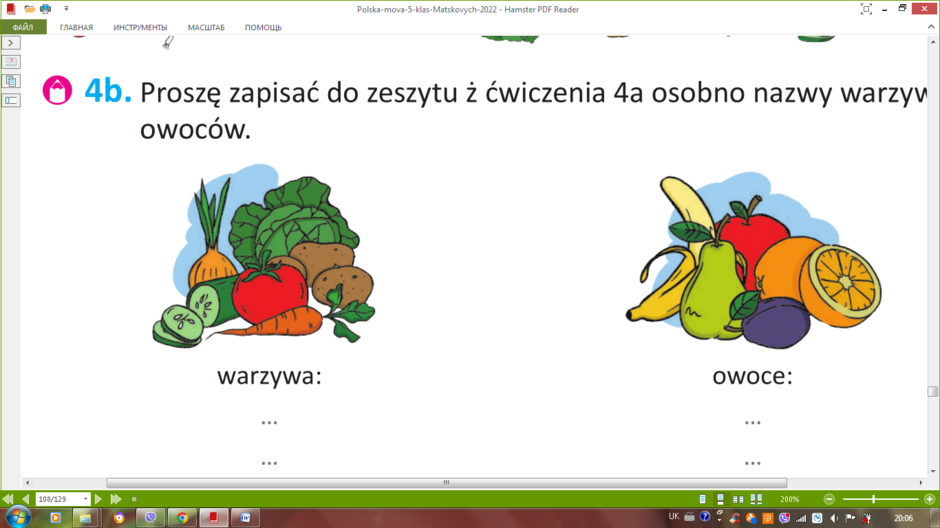Click the blue '4b.' exercise number
Viewport: 940px width, 528px height.
coord(108,91)
